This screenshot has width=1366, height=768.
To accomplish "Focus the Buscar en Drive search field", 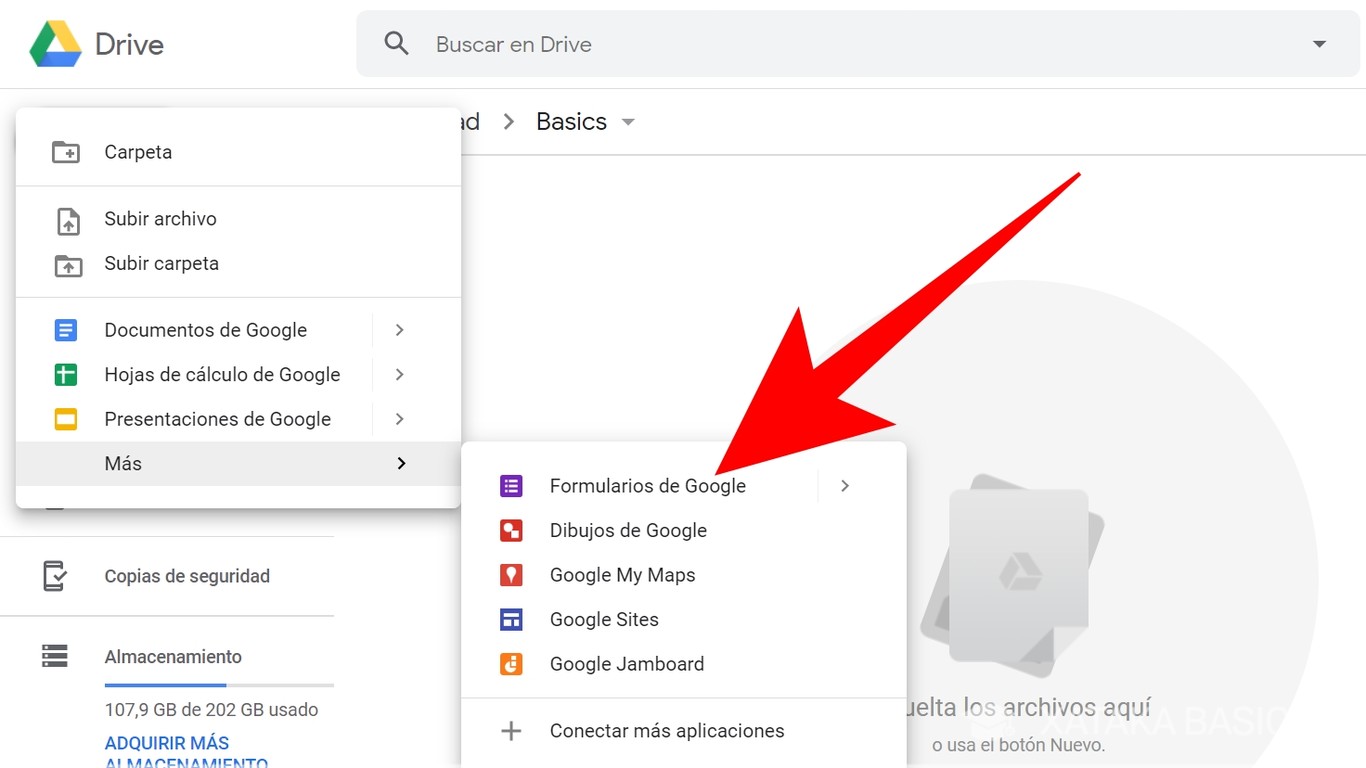I will [x=859, y=44].
